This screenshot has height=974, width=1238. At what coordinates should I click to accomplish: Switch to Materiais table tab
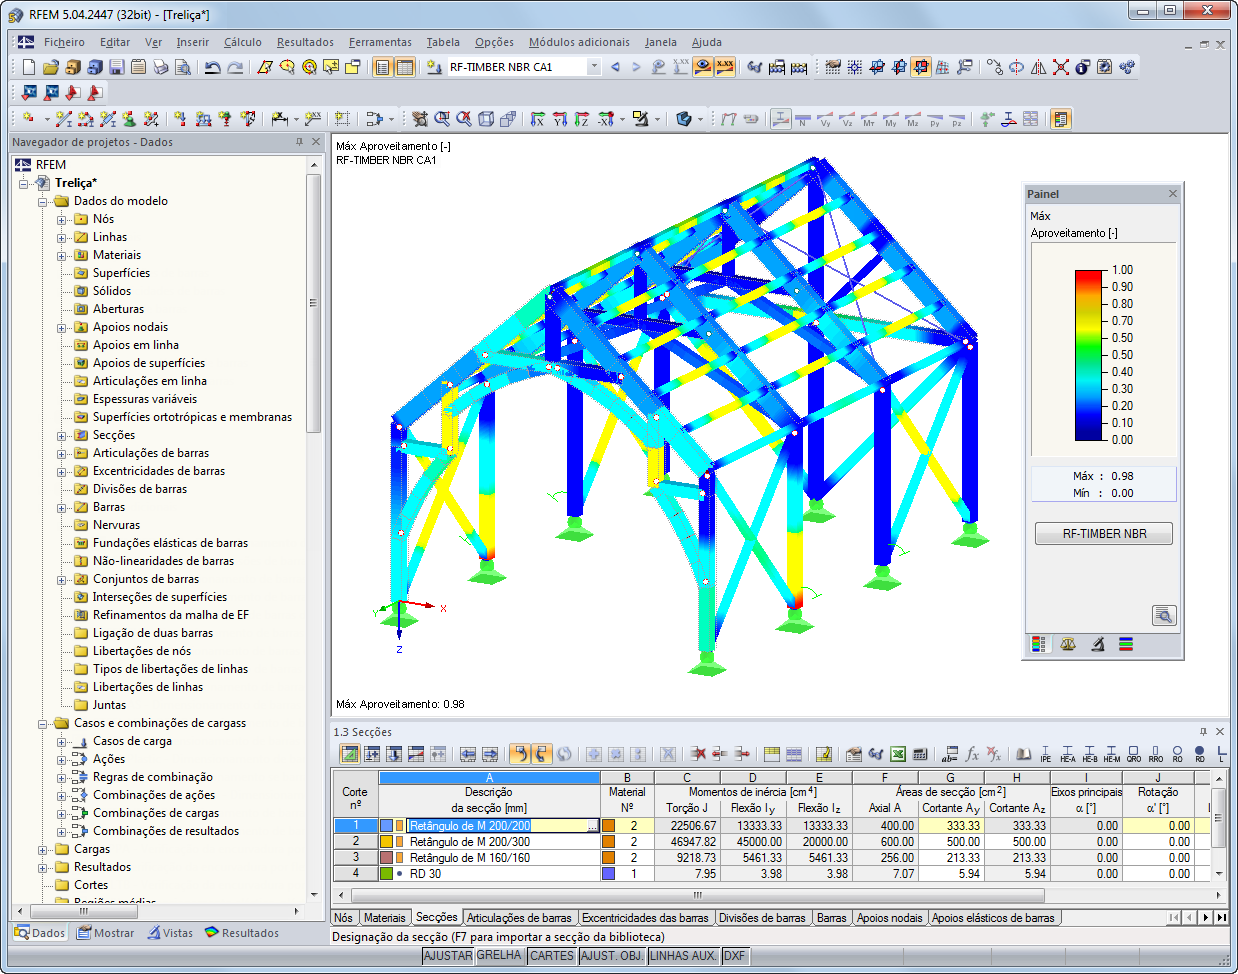[385, 917]
